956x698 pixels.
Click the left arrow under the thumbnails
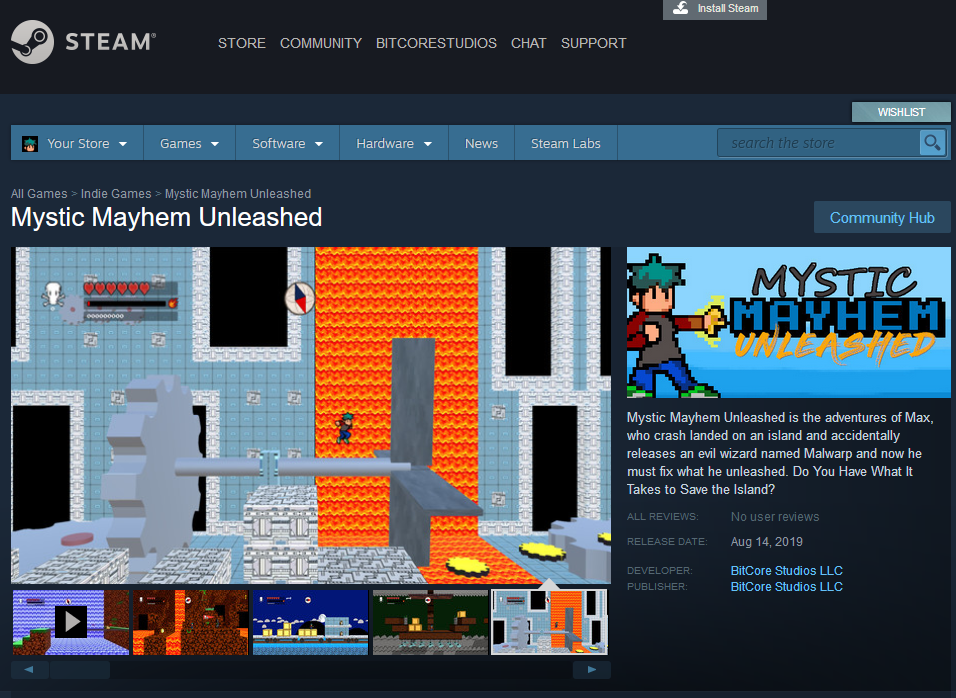29,669
